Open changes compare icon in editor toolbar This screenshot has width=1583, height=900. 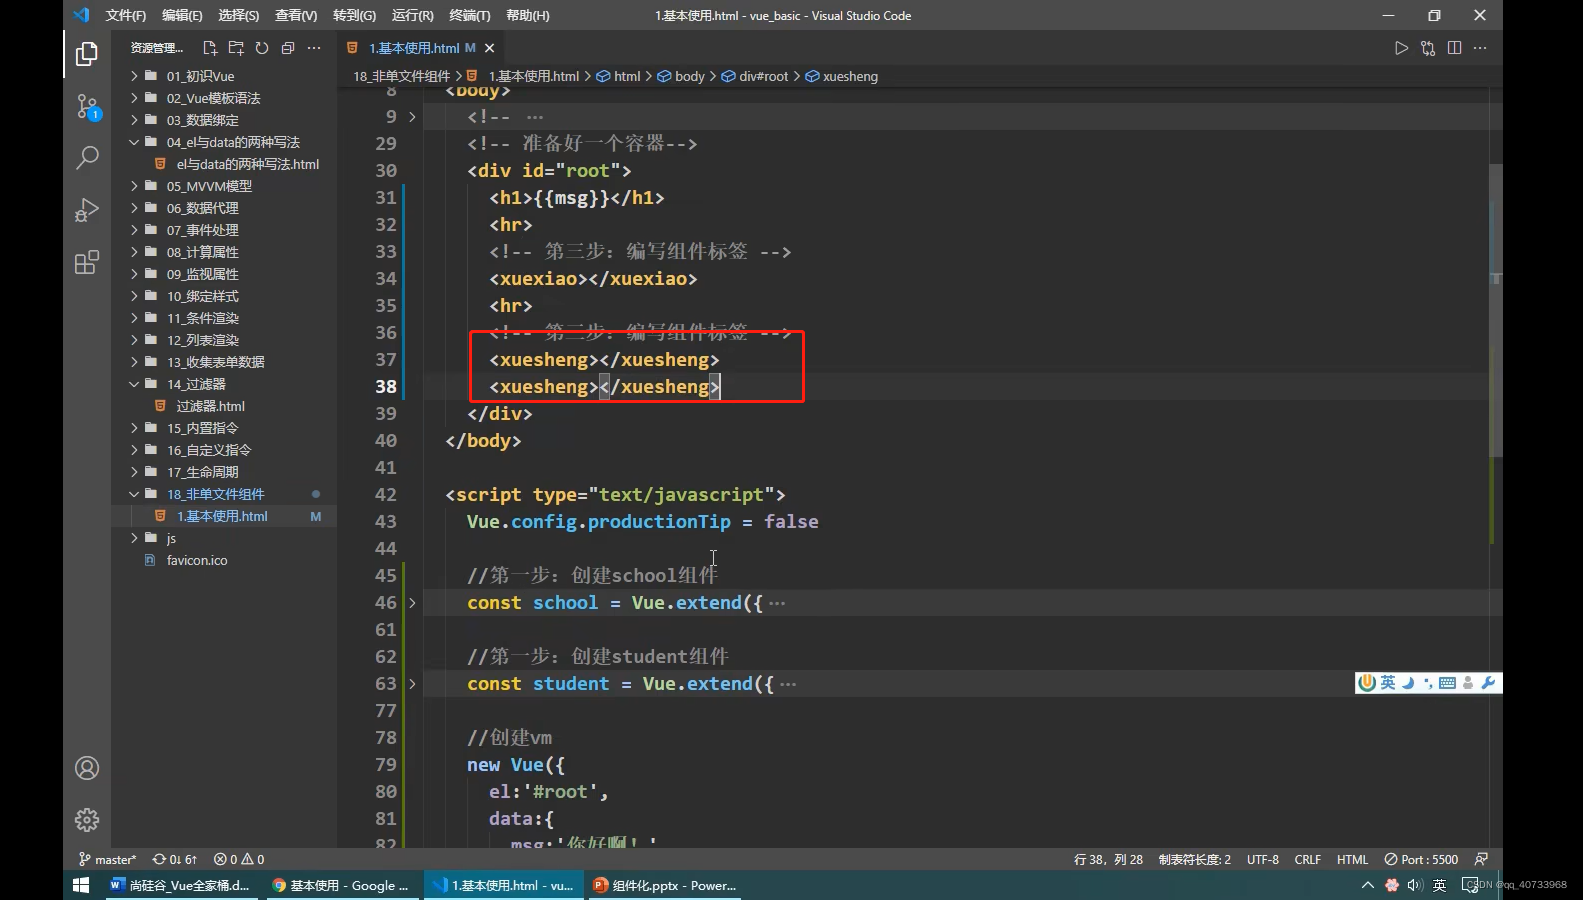point(1428,48)
